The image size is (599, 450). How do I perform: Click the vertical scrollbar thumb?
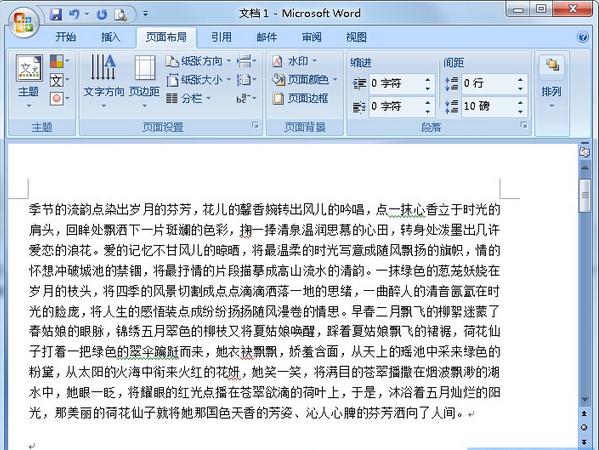pyautogui.click(x=584, y=195)
